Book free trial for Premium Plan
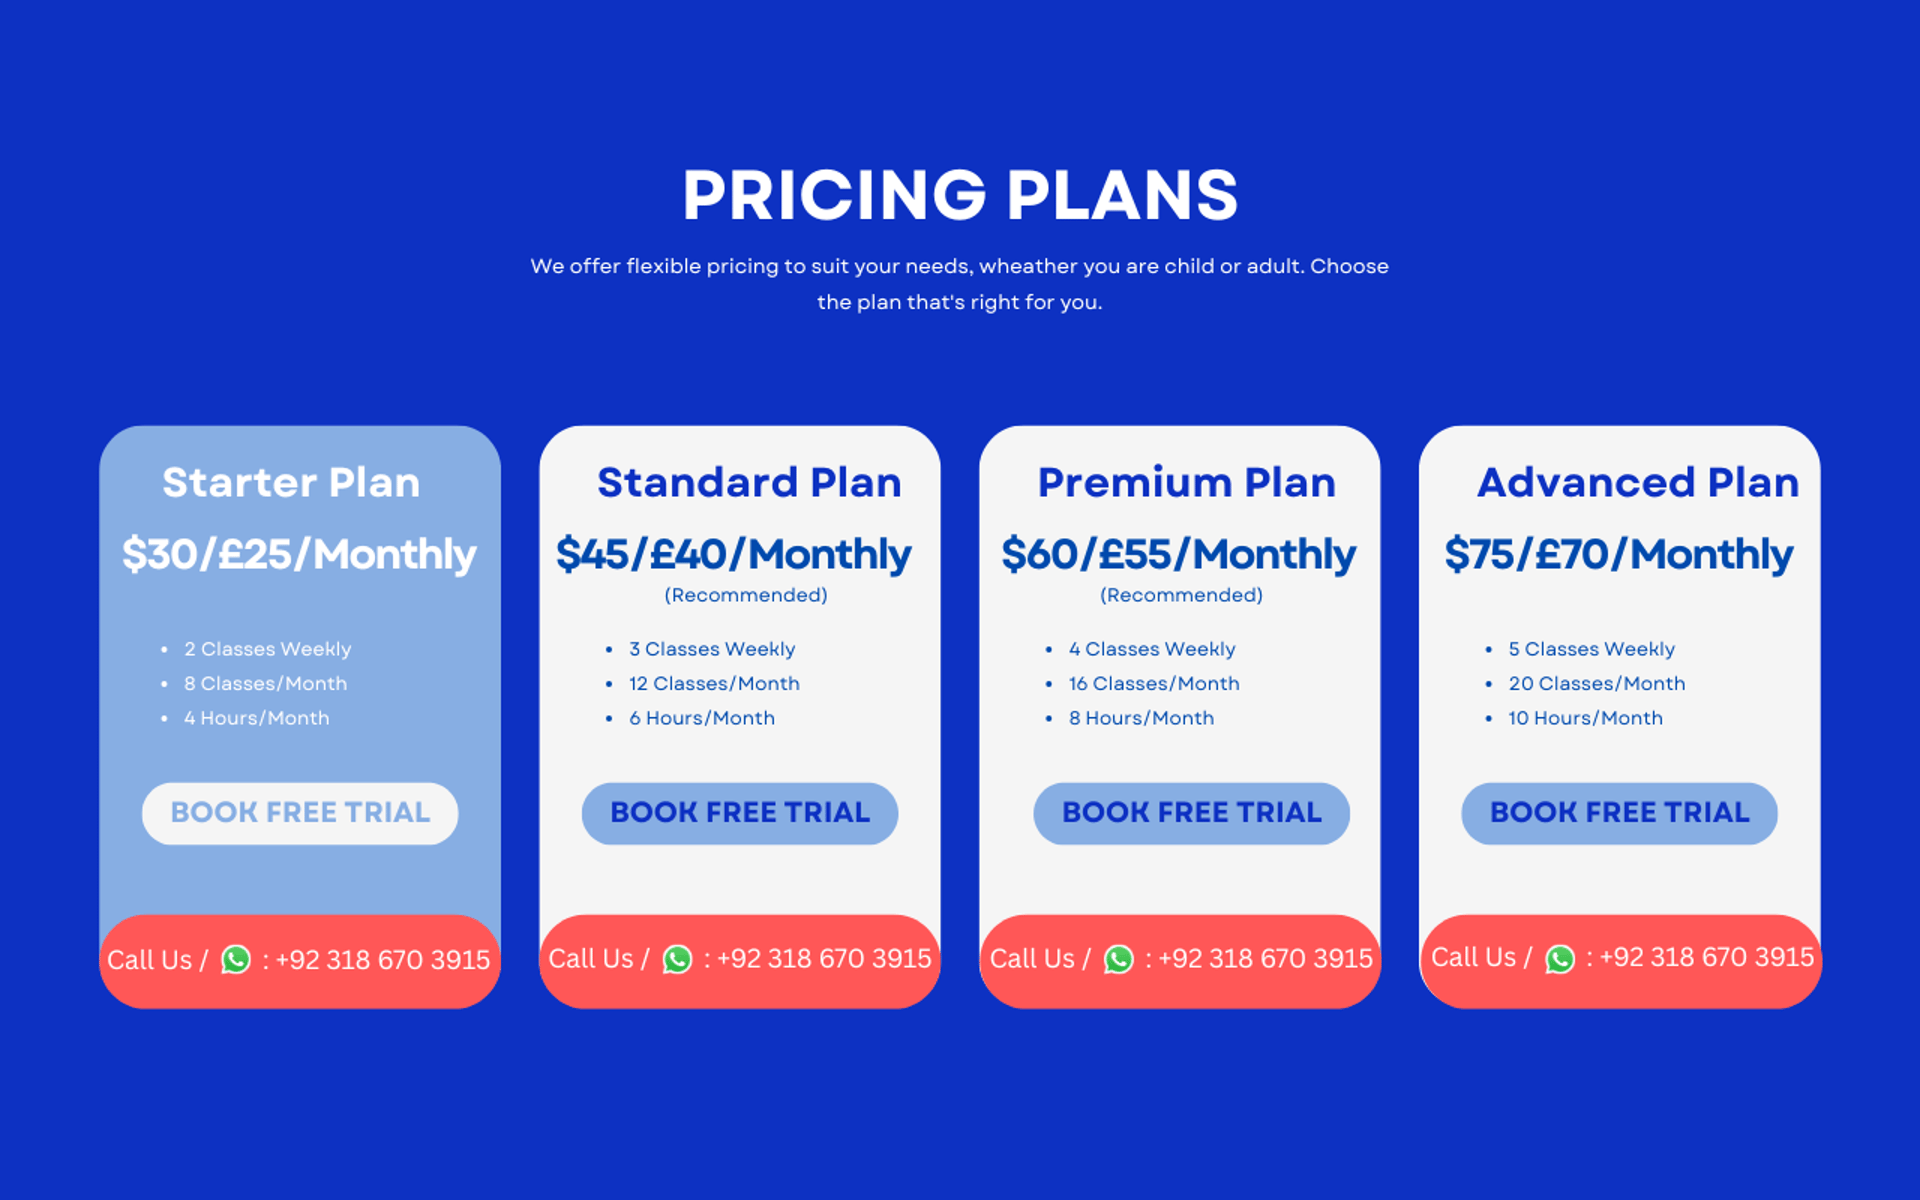 tap(1191, 813)
